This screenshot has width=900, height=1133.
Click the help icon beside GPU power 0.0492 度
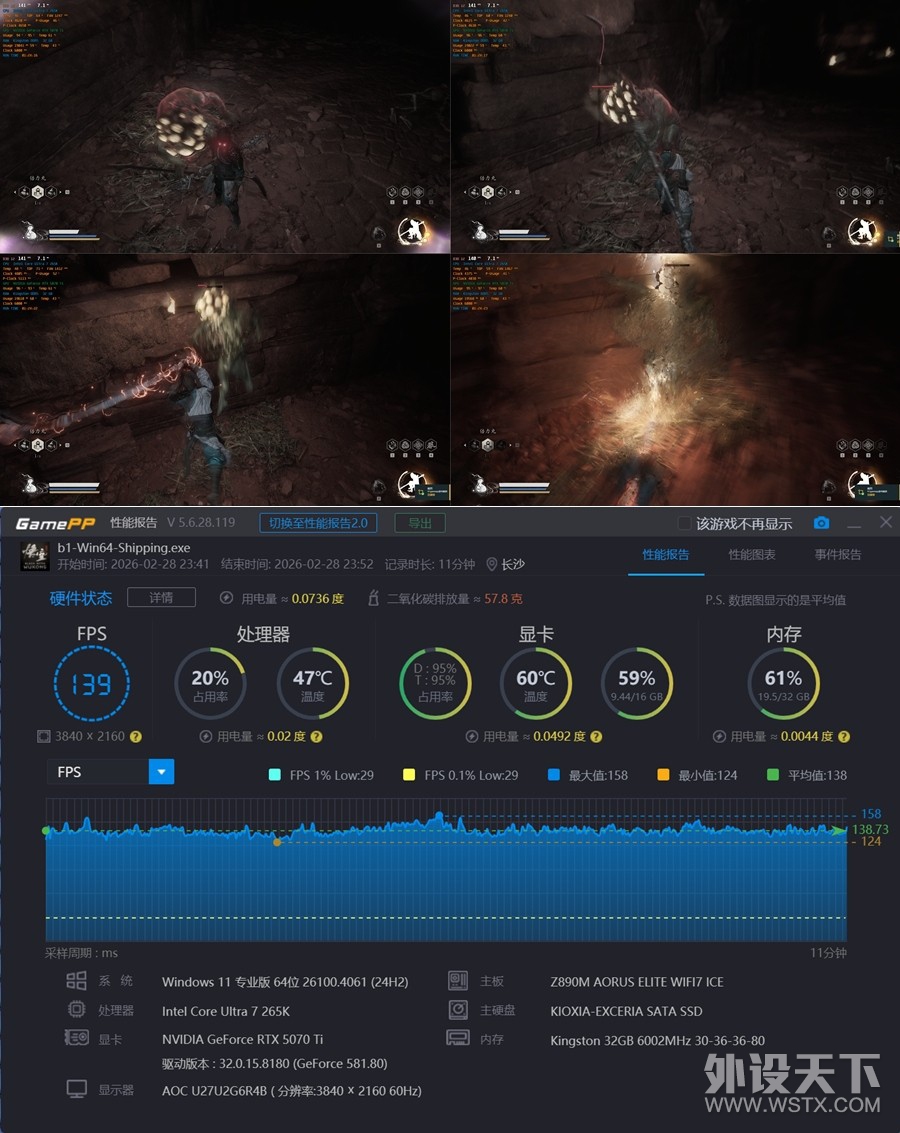point(596,736)
